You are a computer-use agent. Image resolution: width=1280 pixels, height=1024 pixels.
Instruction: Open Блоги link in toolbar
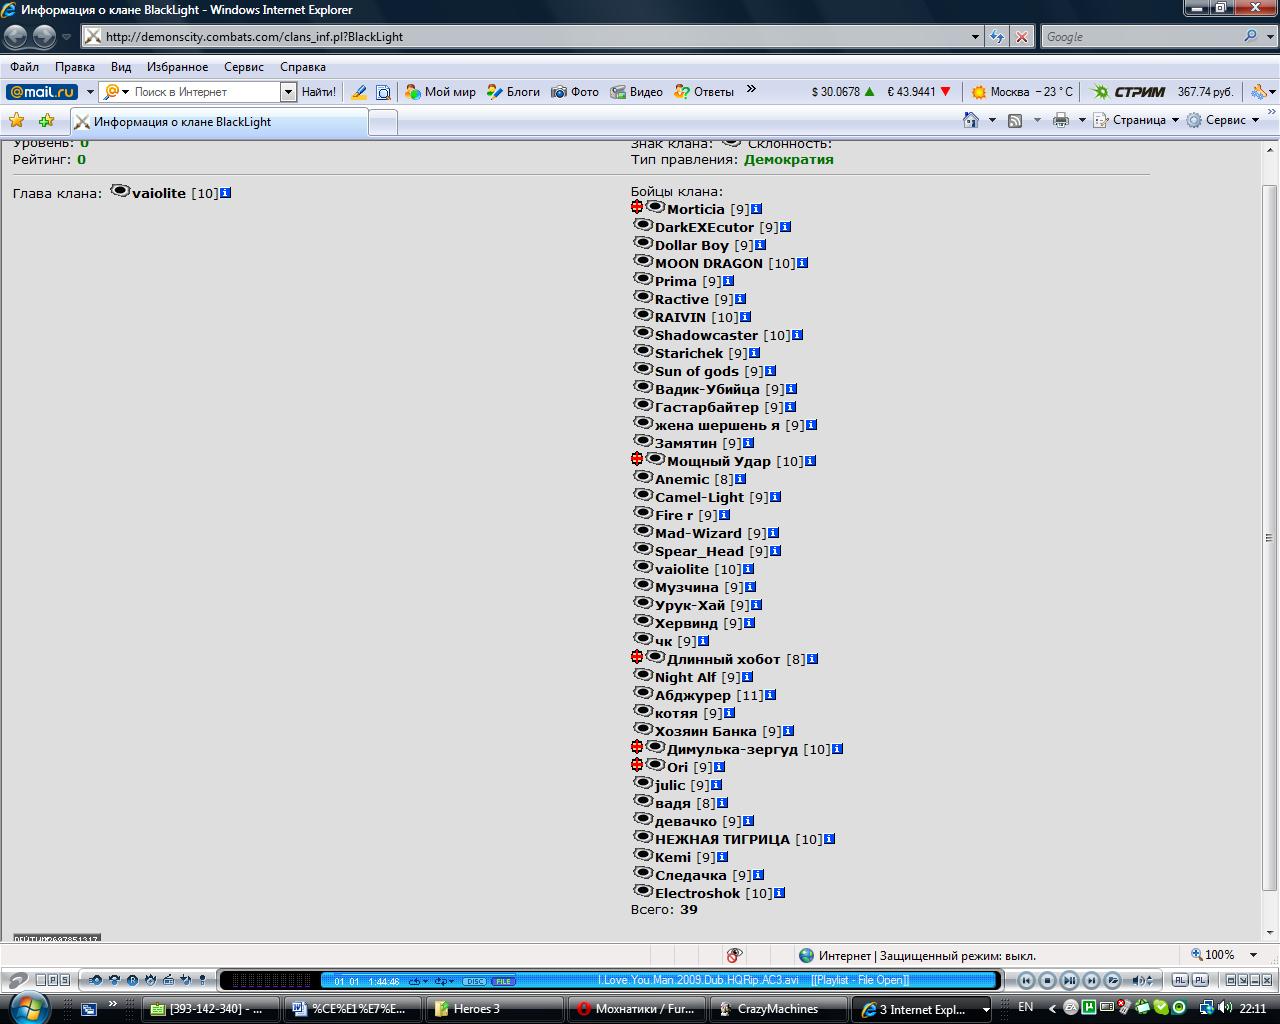514,92
